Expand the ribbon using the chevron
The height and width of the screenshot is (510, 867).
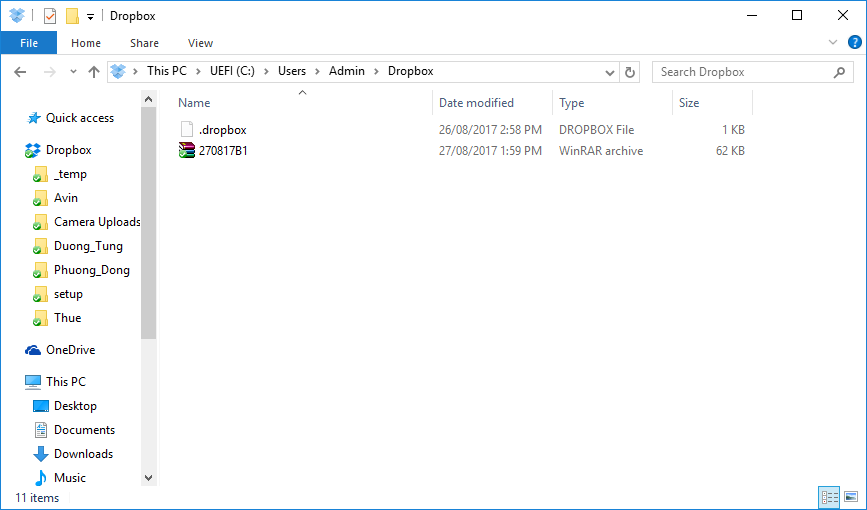point(833,43)
